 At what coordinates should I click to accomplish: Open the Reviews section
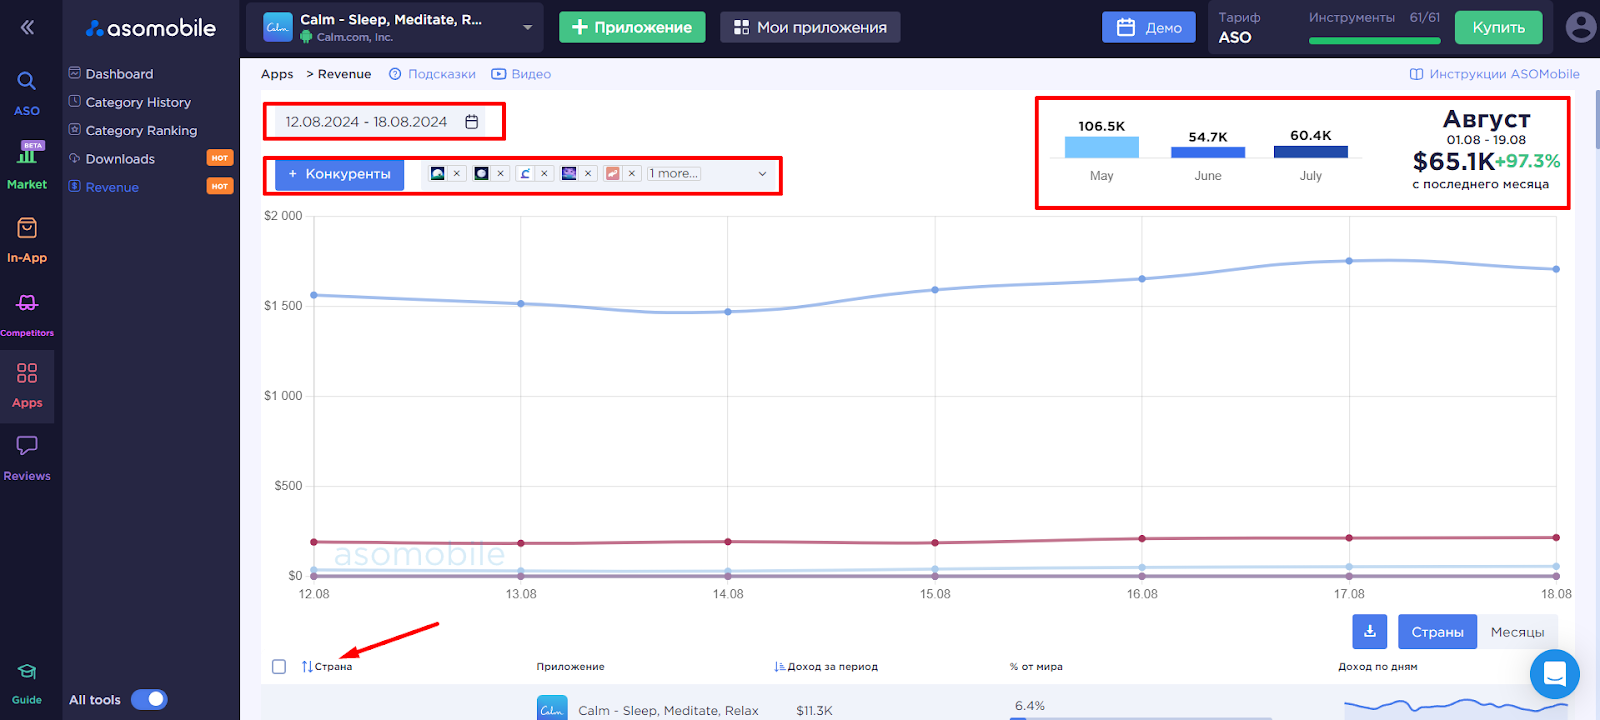click(x=27, y=459)
